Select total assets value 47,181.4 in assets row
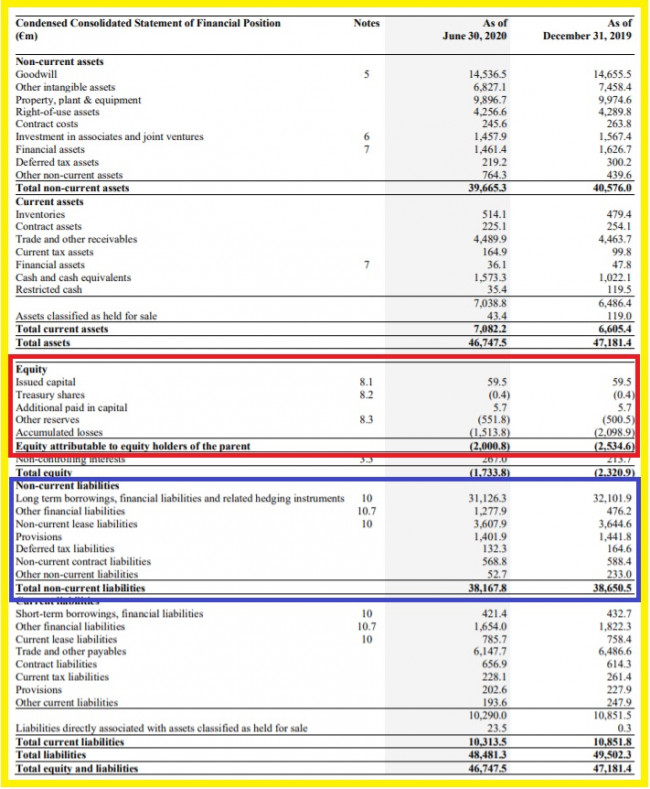The width and height of the screenshot is (650, 789). coord(612,343)
